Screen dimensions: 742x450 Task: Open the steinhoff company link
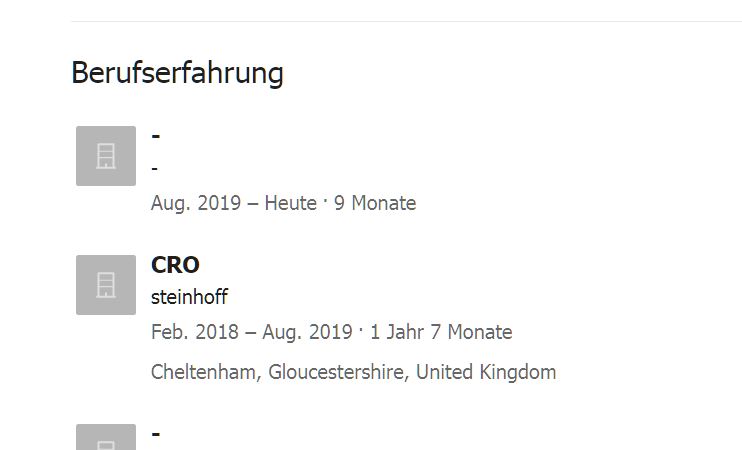click(189, 297)
